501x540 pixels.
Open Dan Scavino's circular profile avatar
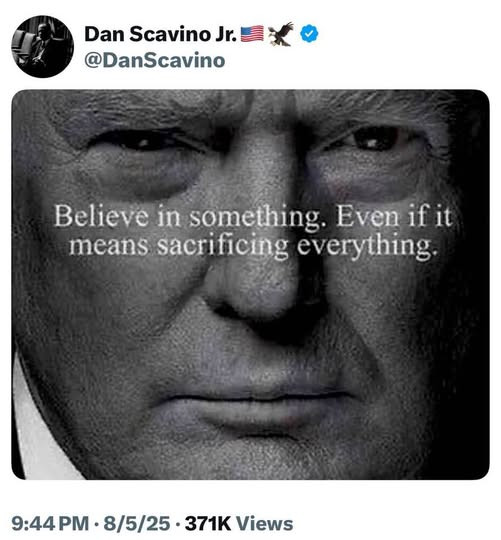point(42,46)
